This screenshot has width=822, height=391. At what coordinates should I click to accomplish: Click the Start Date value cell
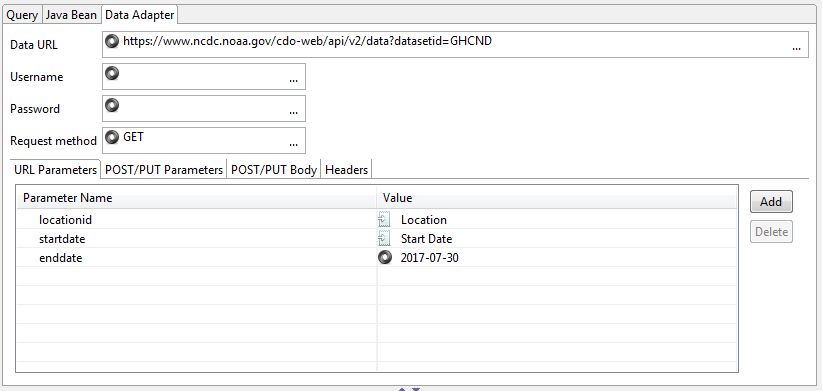[557, 239]
